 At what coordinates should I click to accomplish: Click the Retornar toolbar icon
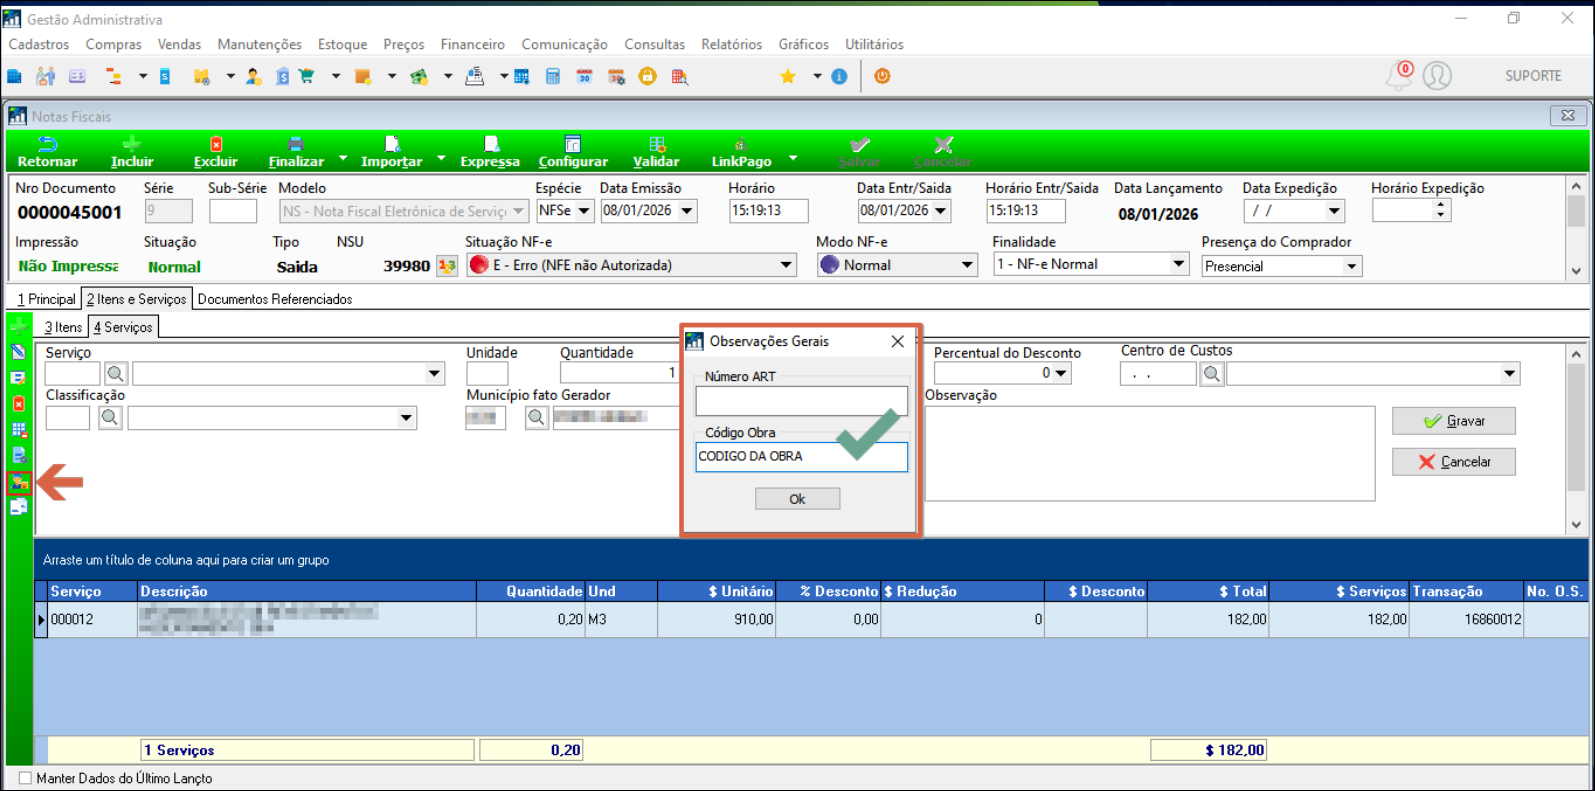47,145
